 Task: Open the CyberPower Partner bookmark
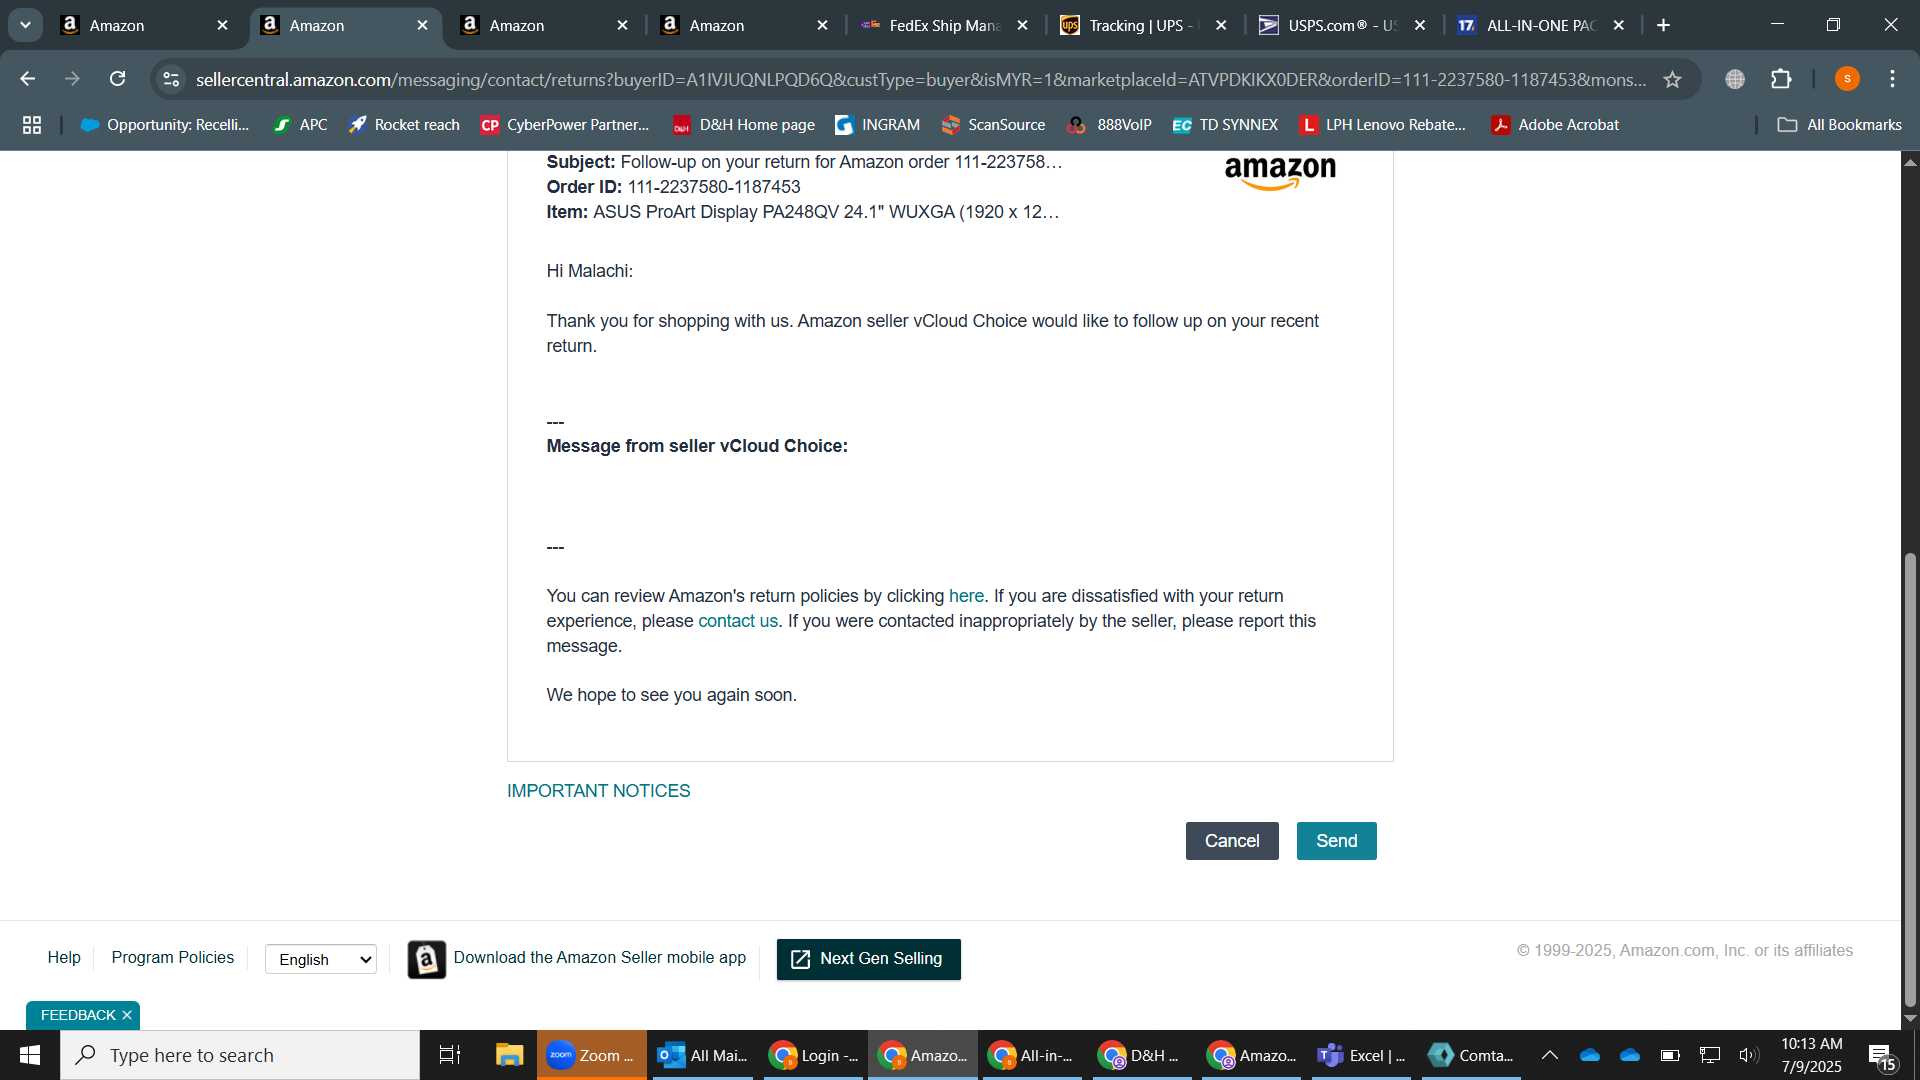(565, 125)
